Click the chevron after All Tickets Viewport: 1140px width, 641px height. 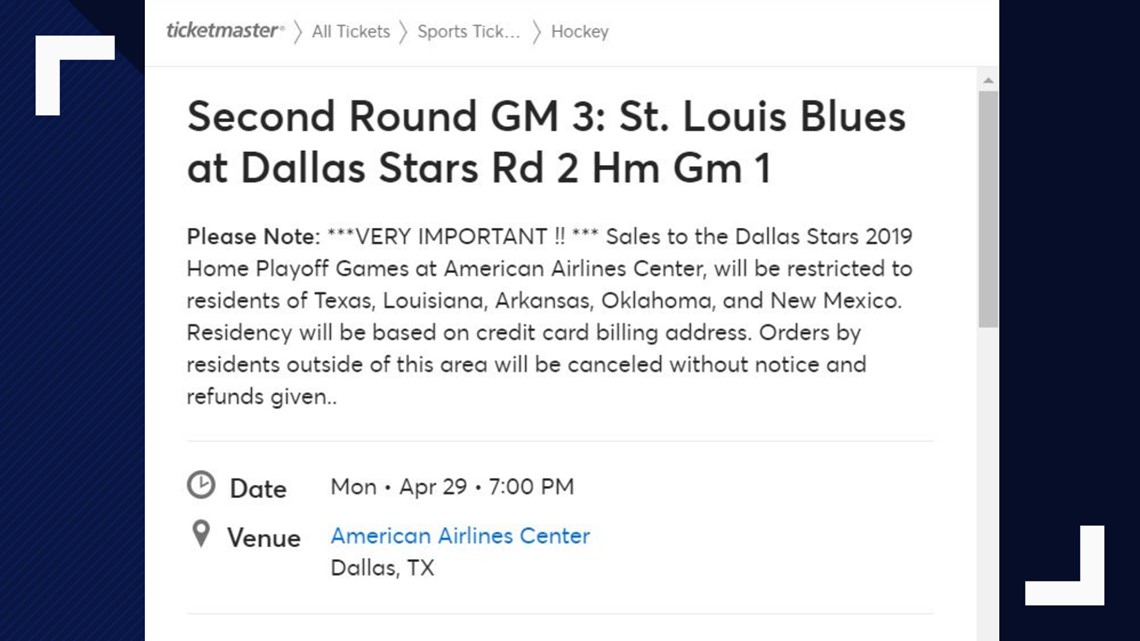[403, 31]
